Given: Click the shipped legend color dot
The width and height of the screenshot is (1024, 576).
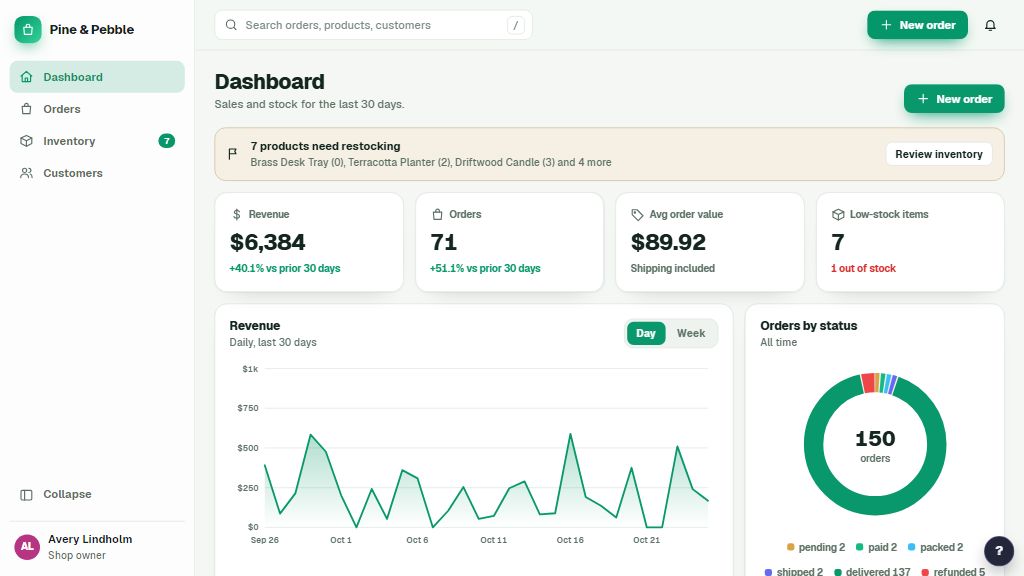Looking at the screenshot, I should tap(768, 572).
